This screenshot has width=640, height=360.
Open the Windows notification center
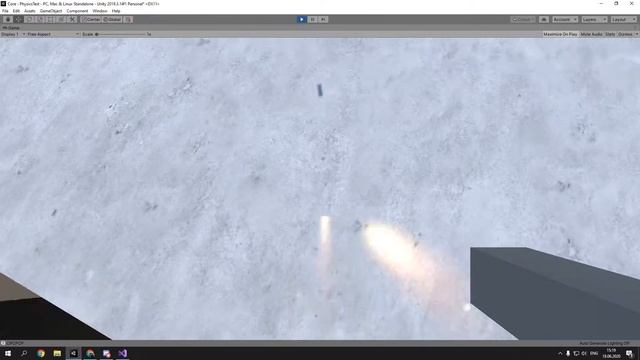[629, 353]
